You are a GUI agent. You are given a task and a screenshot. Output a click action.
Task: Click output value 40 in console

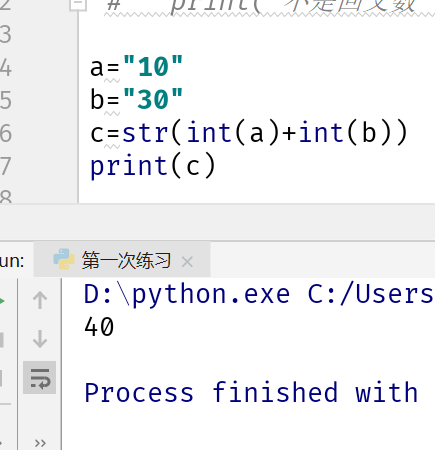(x=99, y=327)
